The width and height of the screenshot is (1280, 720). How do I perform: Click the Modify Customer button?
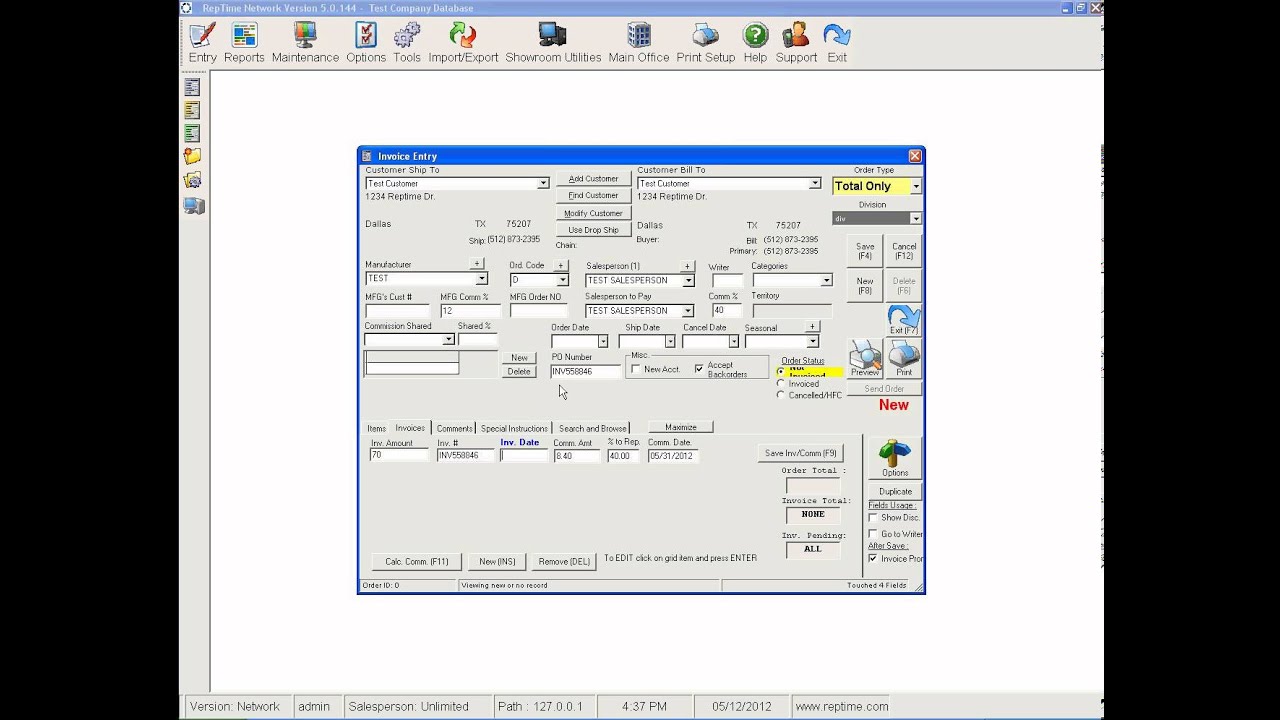pyautogui.click(x=594, y=213)
